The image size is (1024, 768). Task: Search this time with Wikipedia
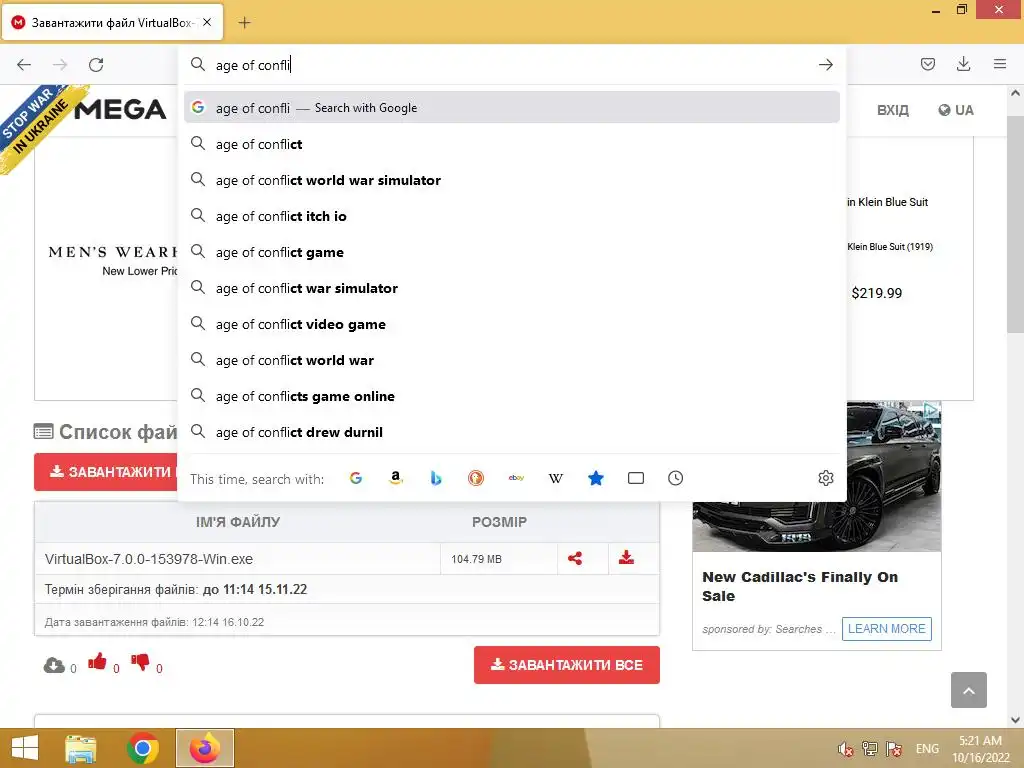tap(556, 478)
